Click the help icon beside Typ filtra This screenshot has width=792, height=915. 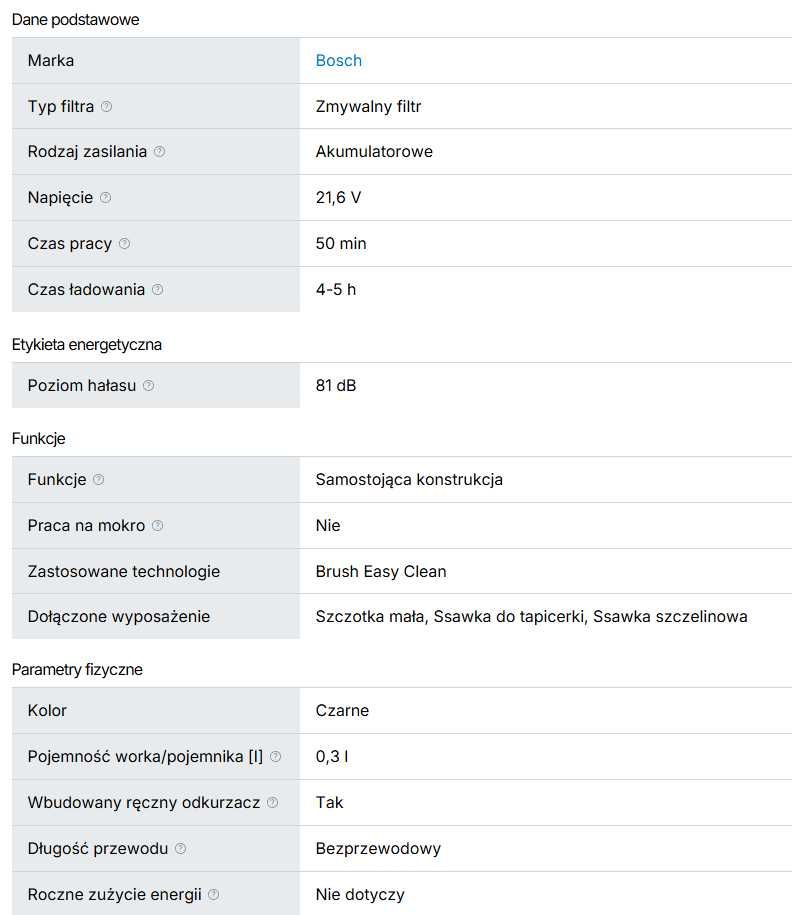pos(106,106)
